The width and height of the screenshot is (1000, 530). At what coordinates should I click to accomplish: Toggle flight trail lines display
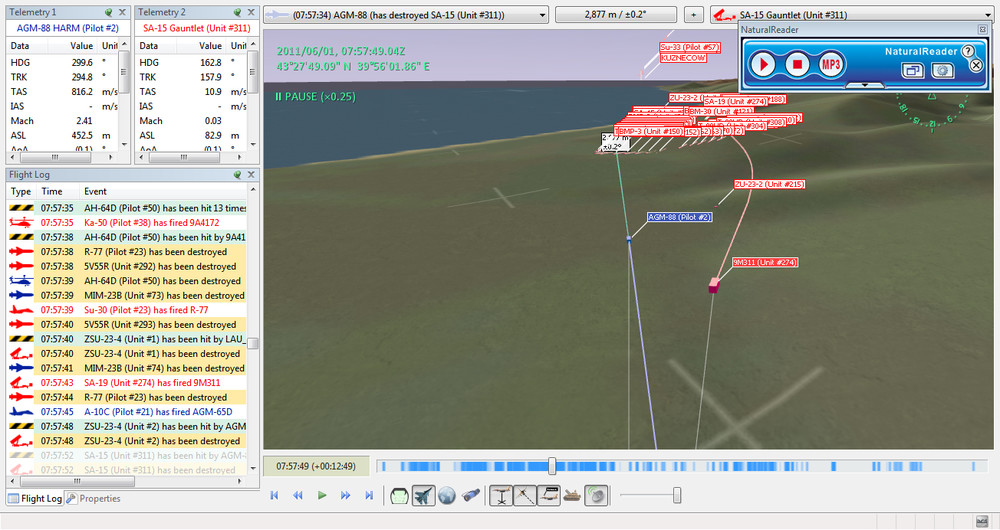coord(525,496)
